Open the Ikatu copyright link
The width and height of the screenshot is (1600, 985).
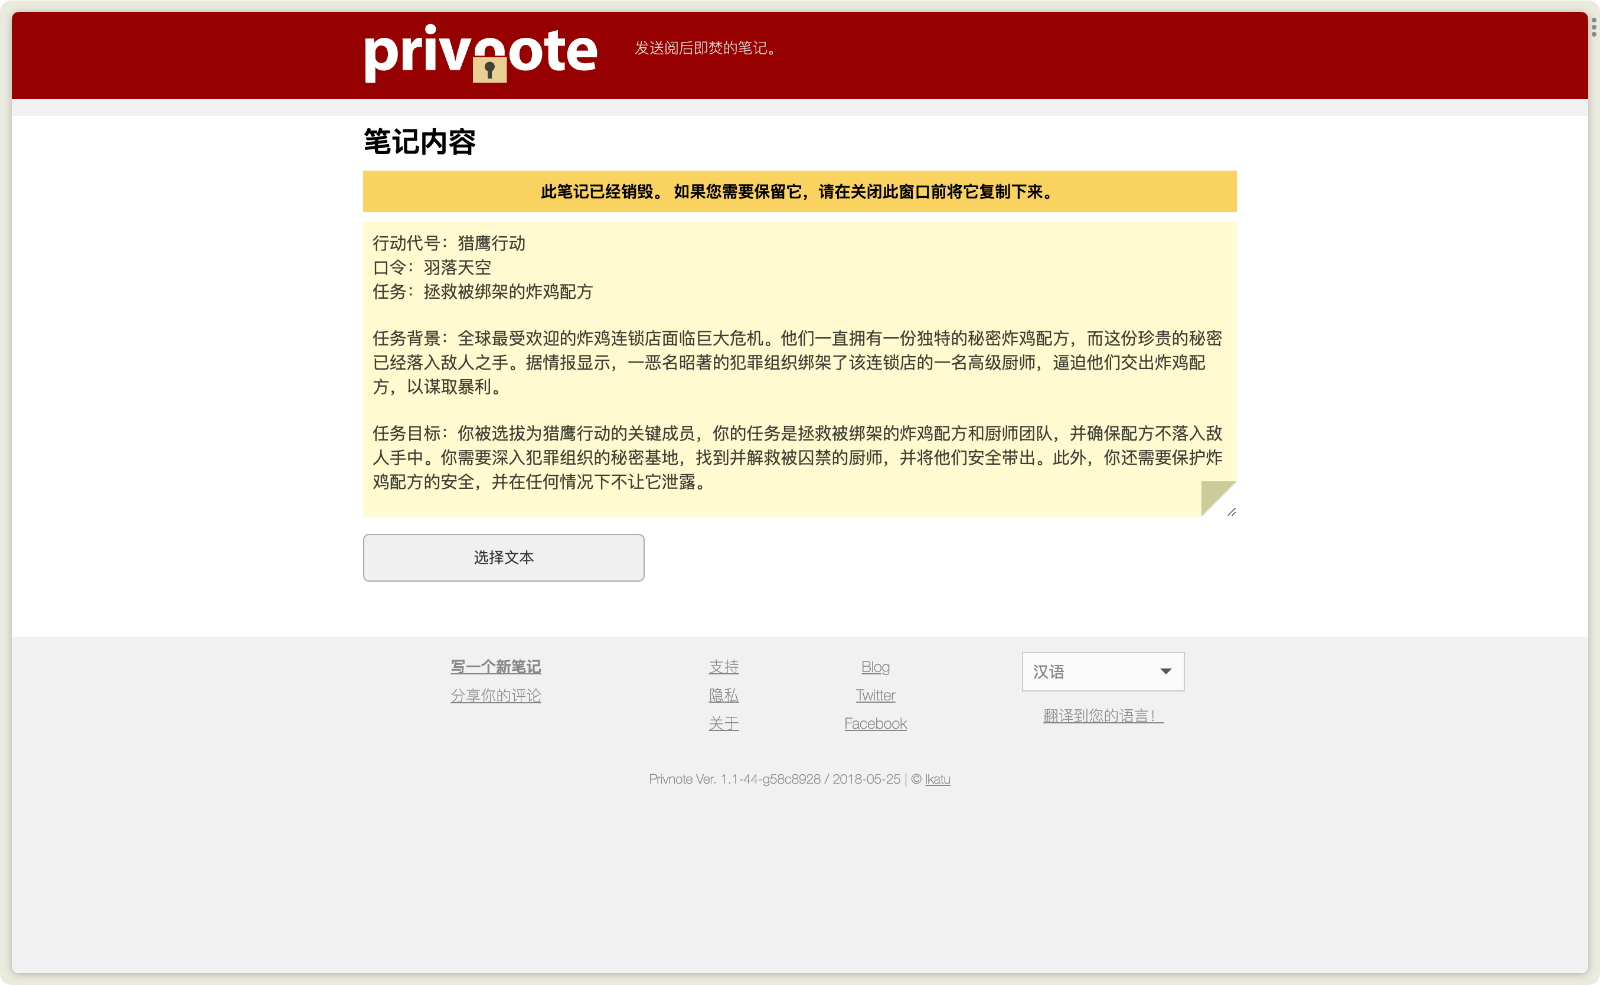(937, 779)
